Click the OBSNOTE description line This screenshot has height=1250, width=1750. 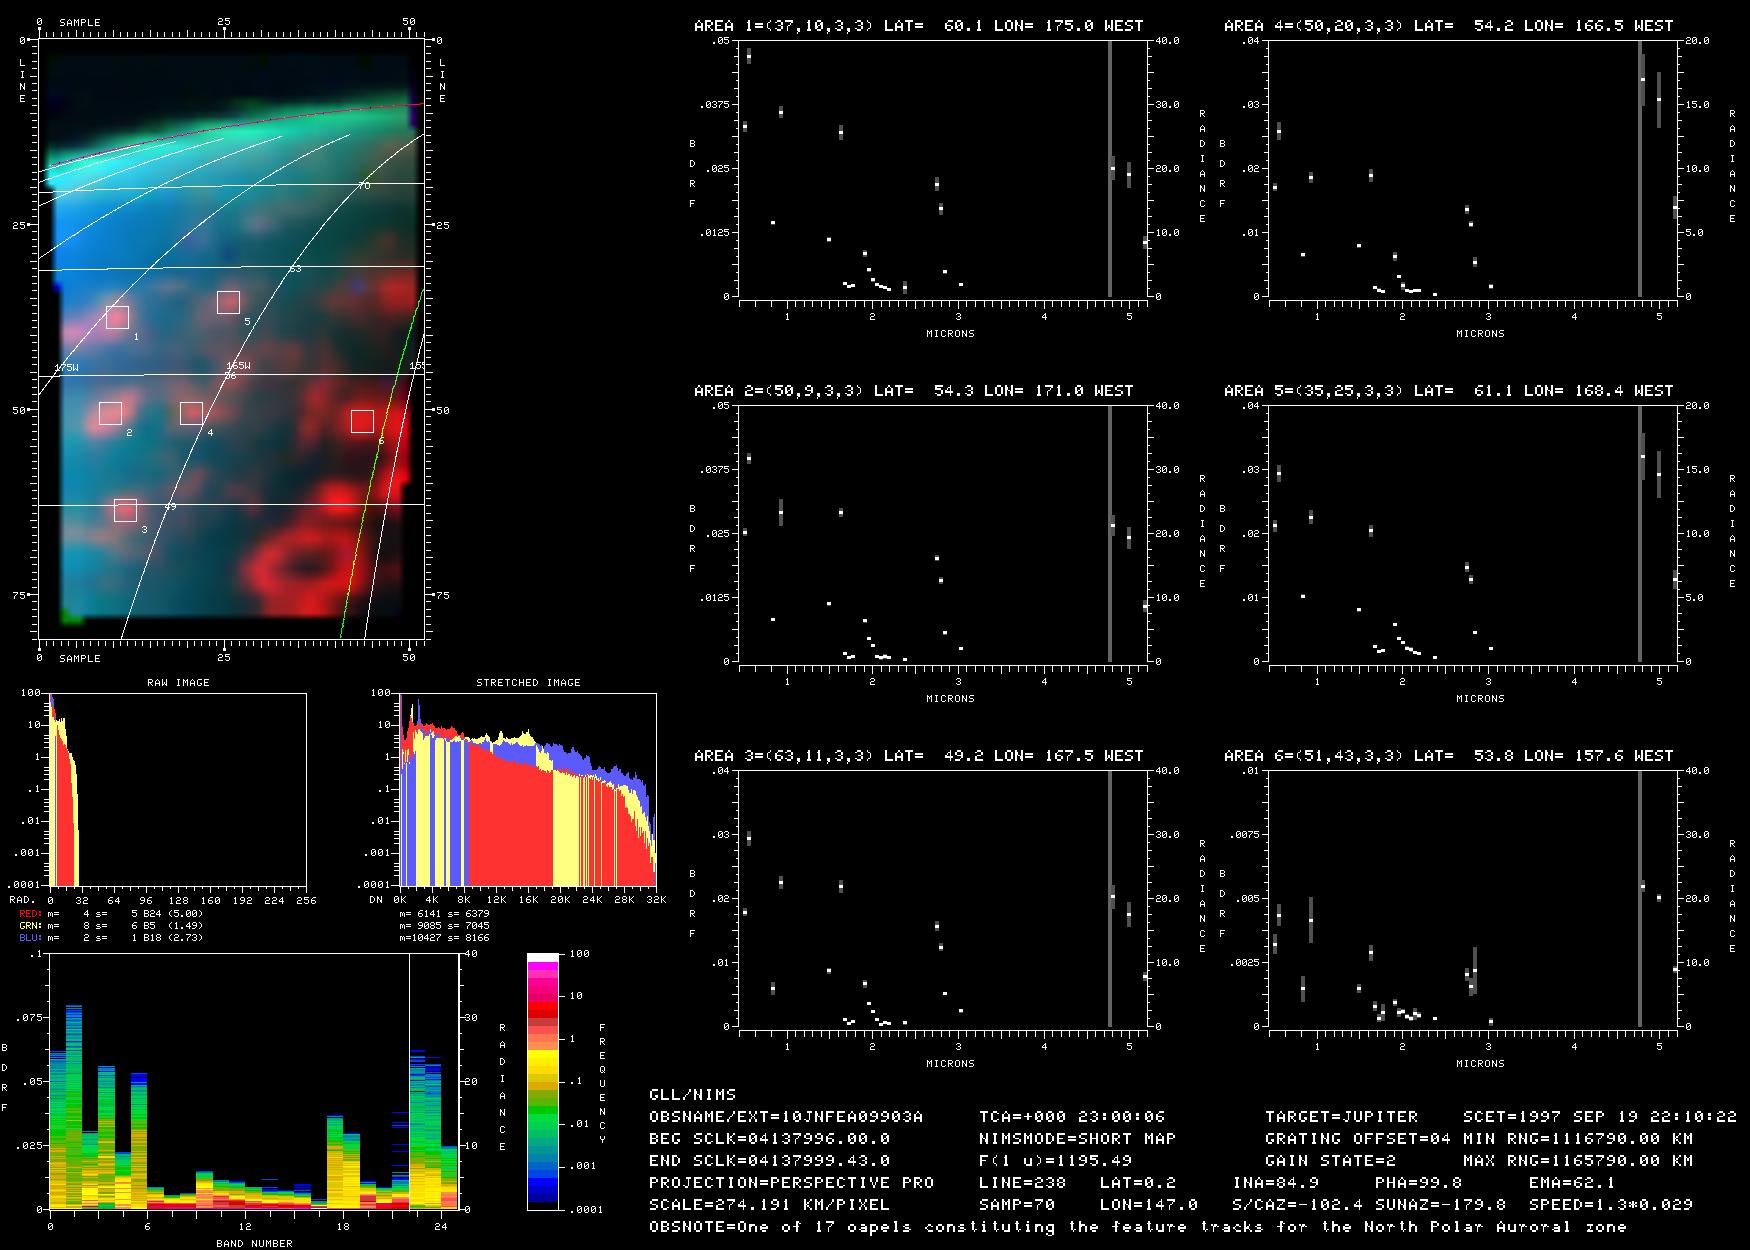tap(1138, 1227)
